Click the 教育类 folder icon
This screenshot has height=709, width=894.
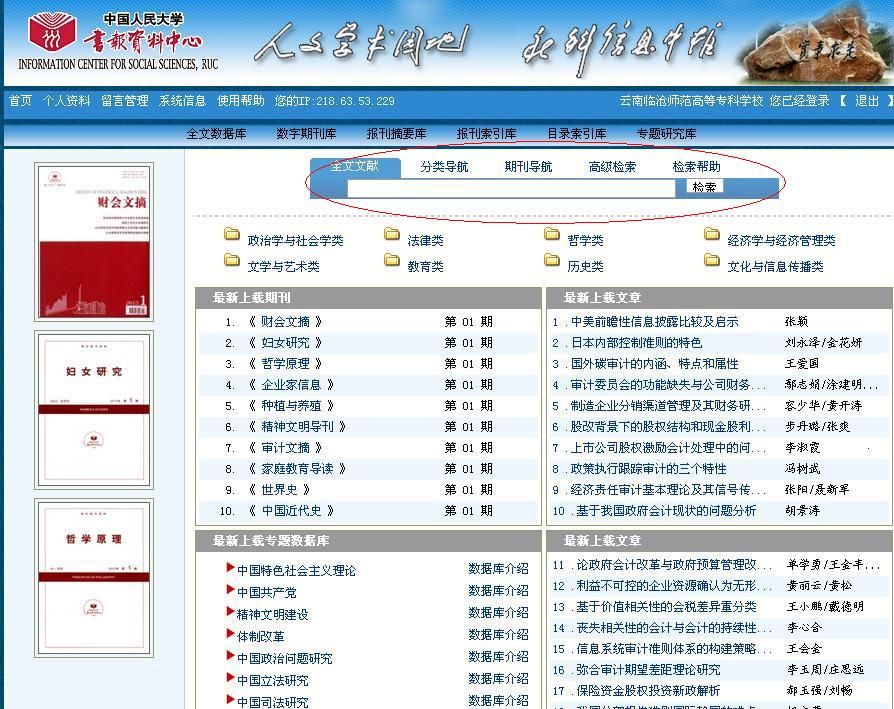coord(392,261)
